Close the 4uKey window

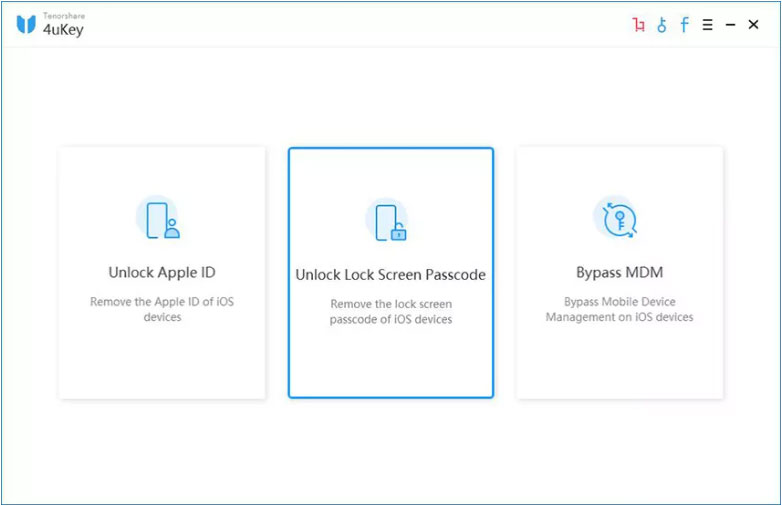click(754, 25)
